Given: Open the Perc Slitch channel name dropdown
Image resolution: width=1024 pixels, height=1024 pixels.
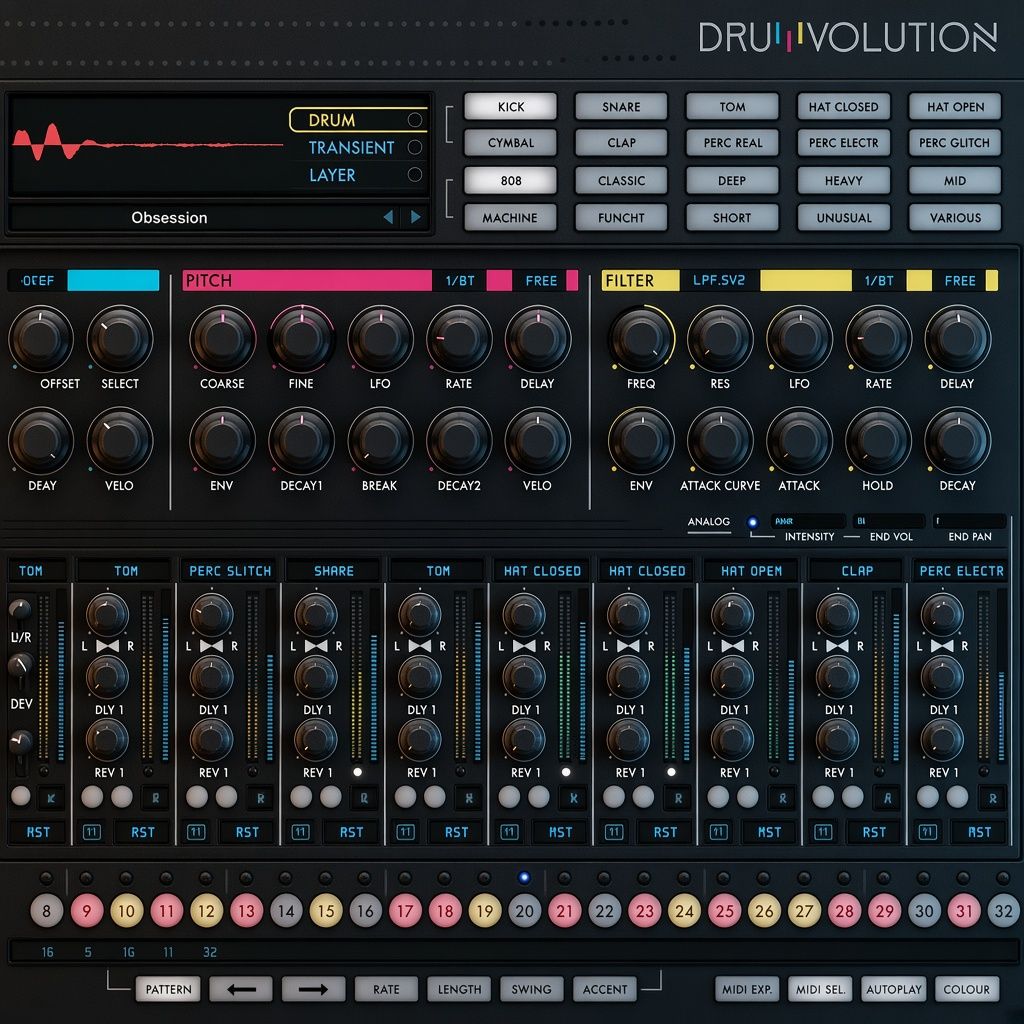Looking at the screenshot, I should click(230, 571).
